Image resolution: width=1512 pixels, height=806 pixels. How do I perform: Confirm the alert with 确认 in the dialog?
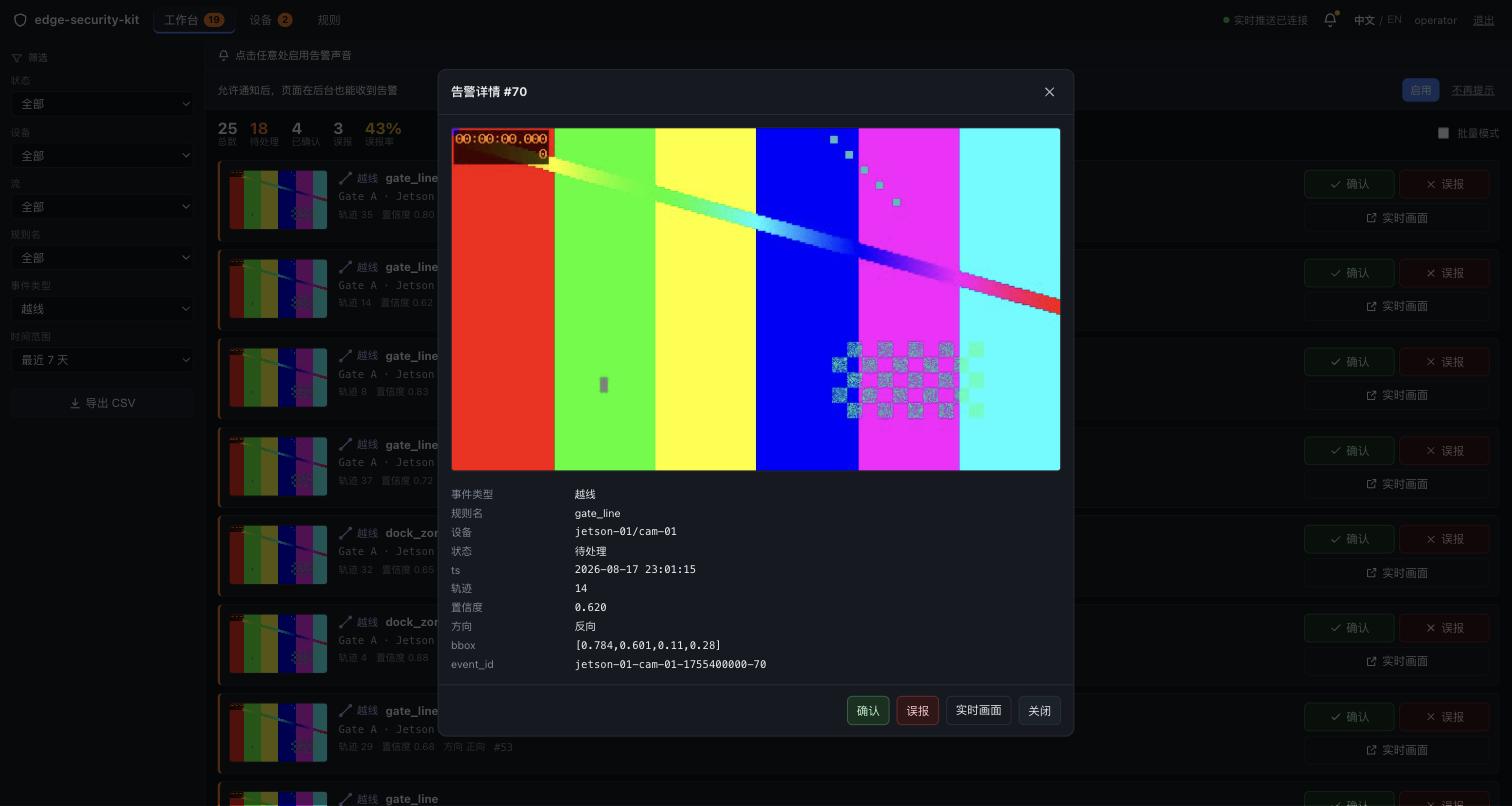coord(868,711)
